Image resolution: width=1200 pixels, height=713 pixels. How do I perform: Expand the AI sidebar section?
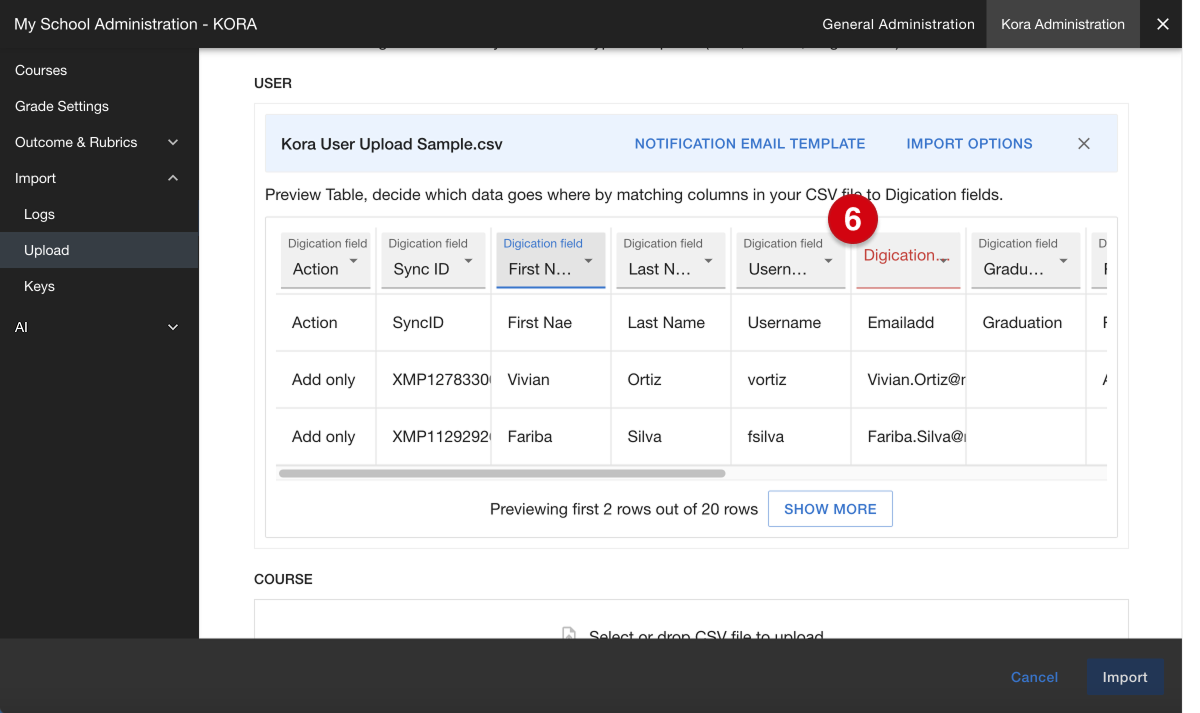click(99, 327)
